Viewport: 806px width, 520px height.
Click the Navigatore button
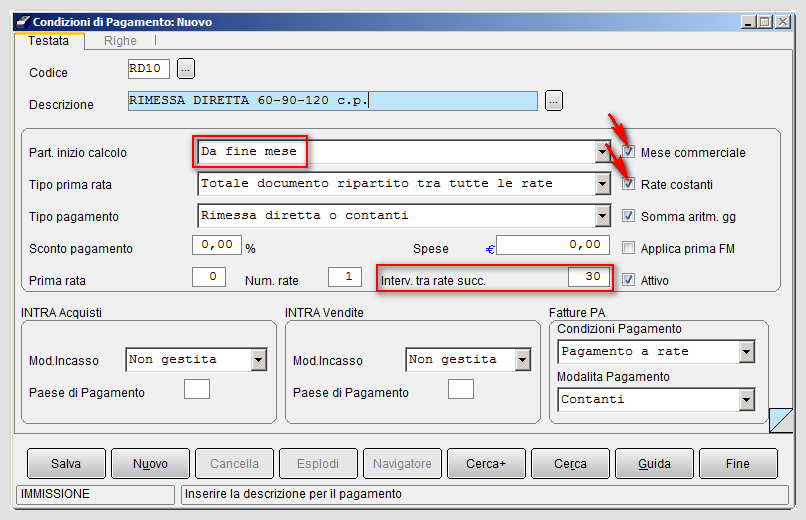tap(402, 463)
